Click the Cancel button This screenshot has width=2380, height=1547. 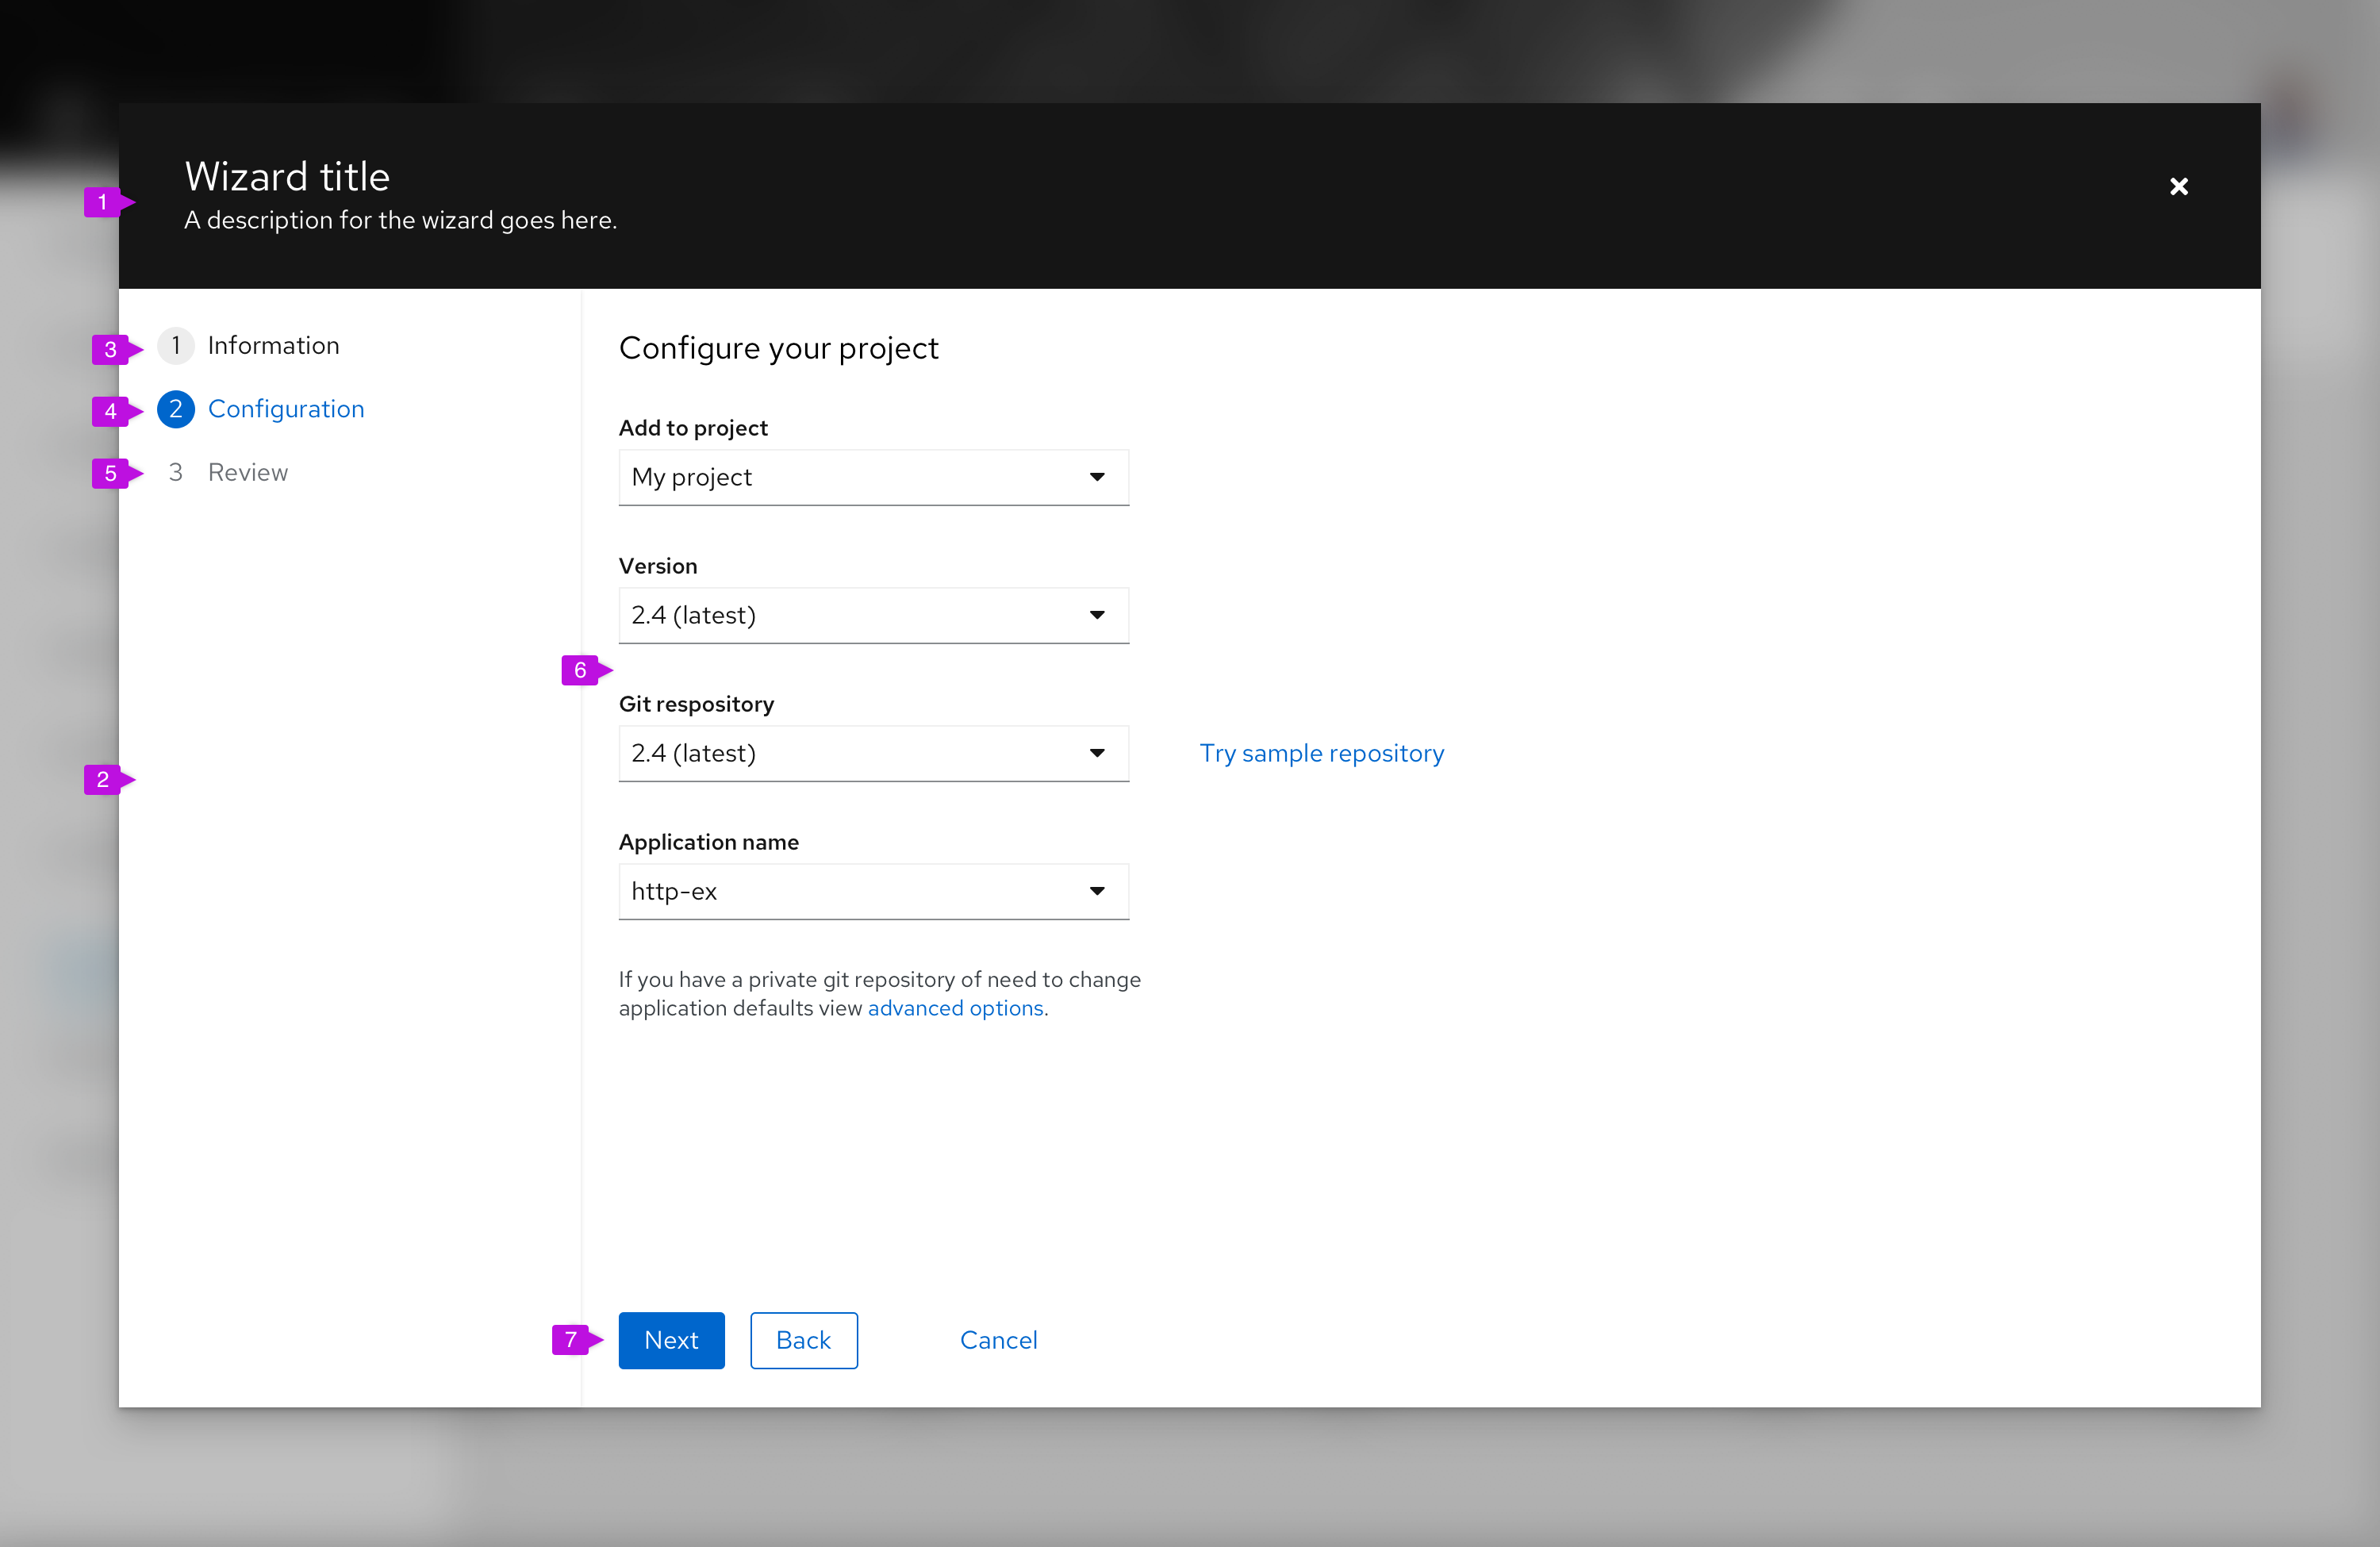click(999, 1339)
